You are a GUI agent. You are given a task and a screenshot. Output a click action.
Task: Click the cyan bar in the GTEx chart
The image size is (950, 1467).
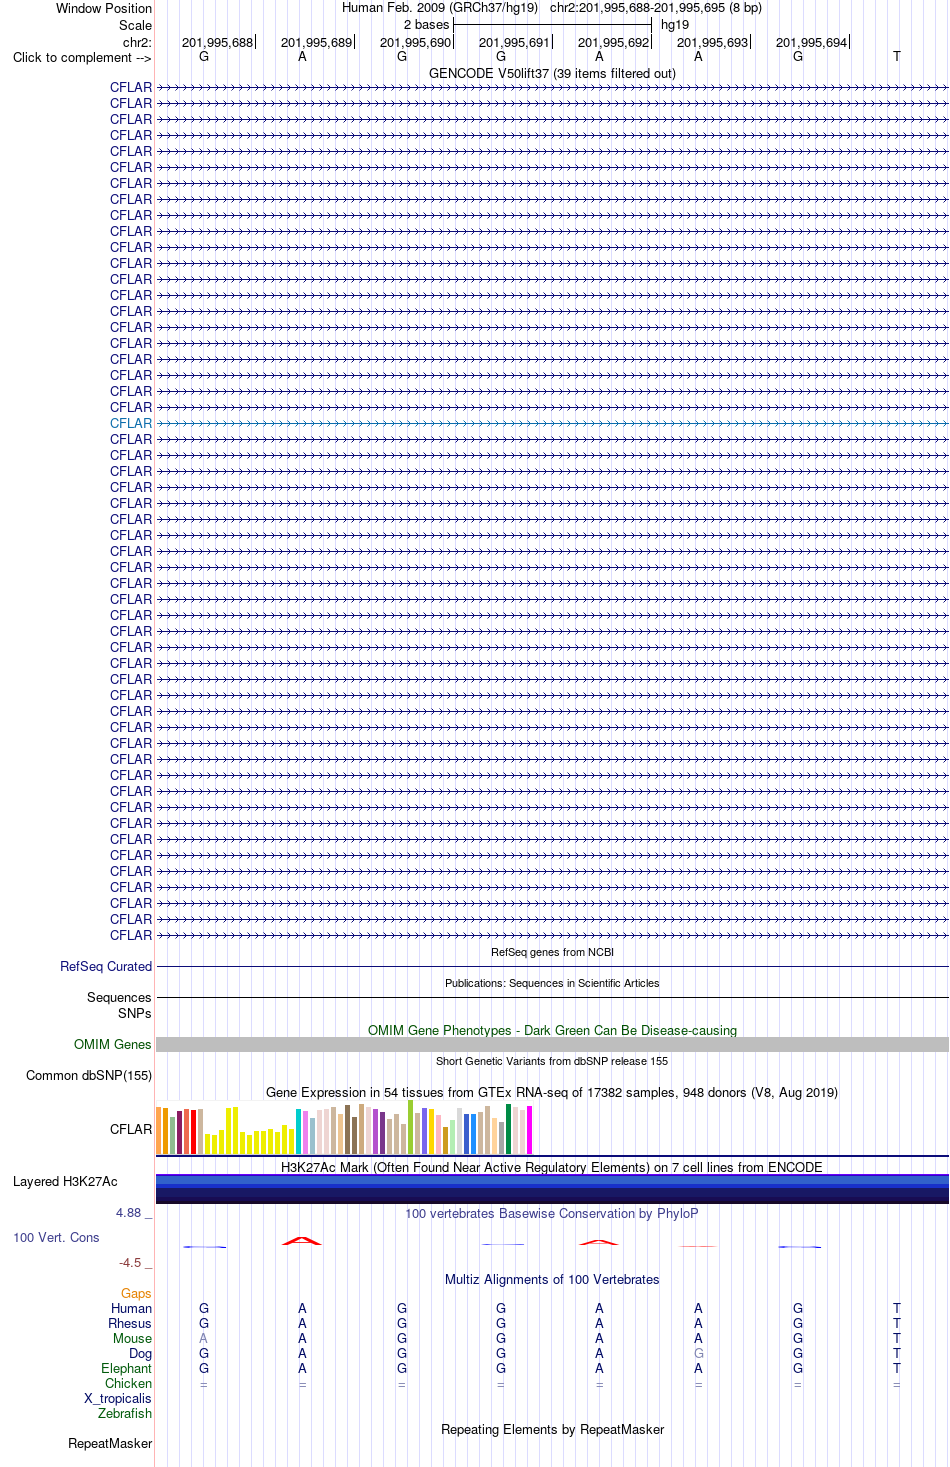coord(299,1131)
